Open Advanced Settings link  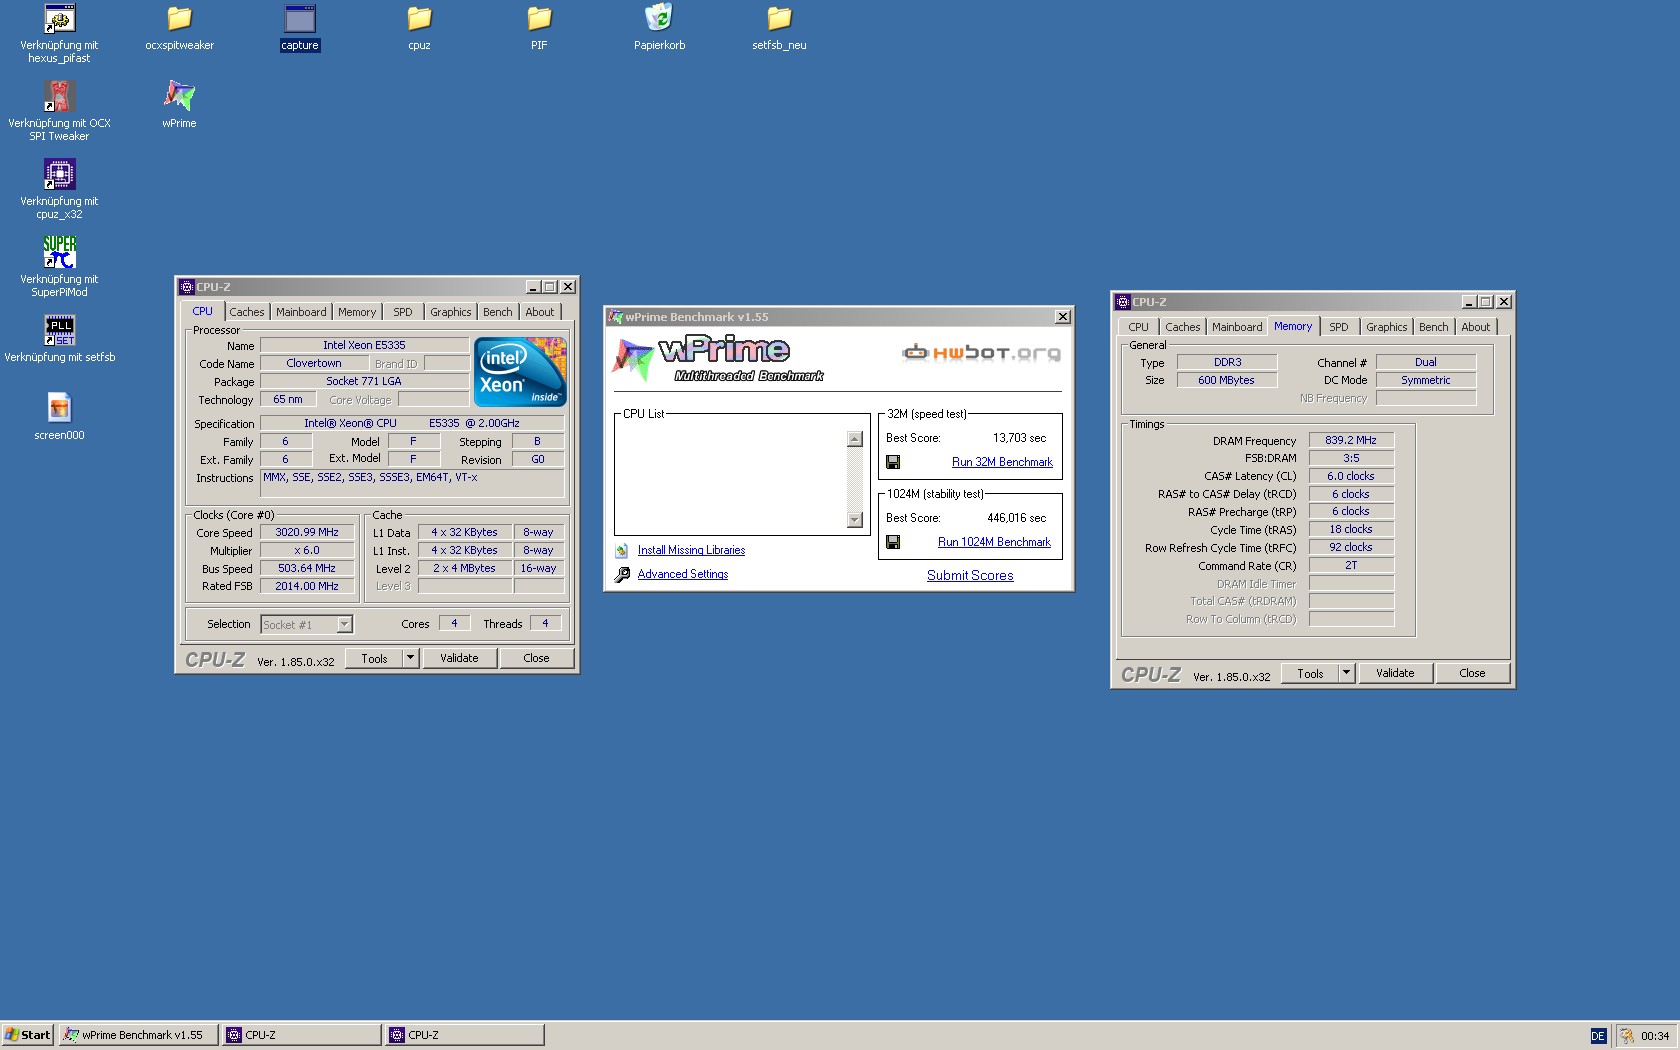coord(683,574)
